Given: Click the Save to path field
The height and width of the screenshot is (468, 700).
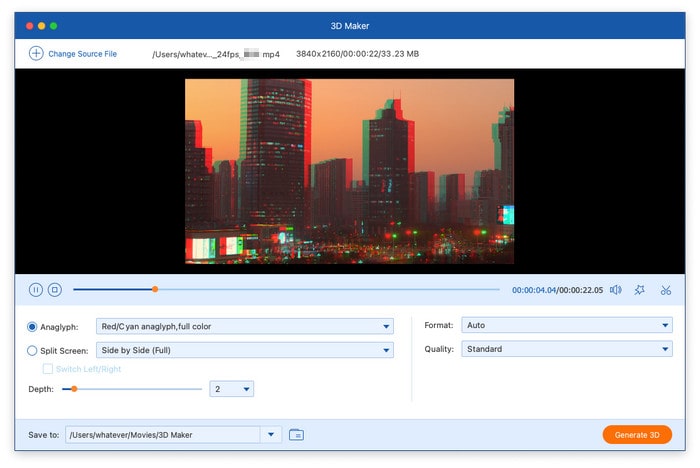Looking at the screenshot, I should (162, 434).
